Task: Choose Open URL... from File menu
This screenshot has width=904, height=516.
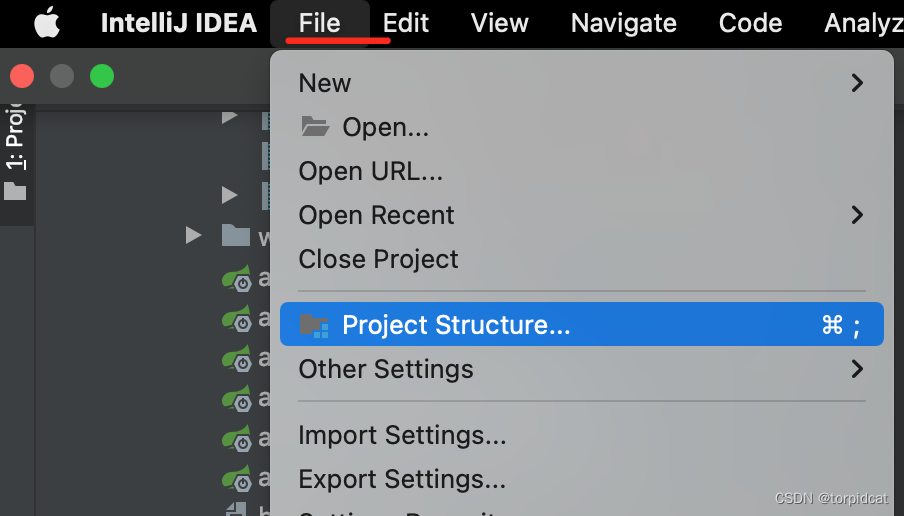Action: [370, 171]
